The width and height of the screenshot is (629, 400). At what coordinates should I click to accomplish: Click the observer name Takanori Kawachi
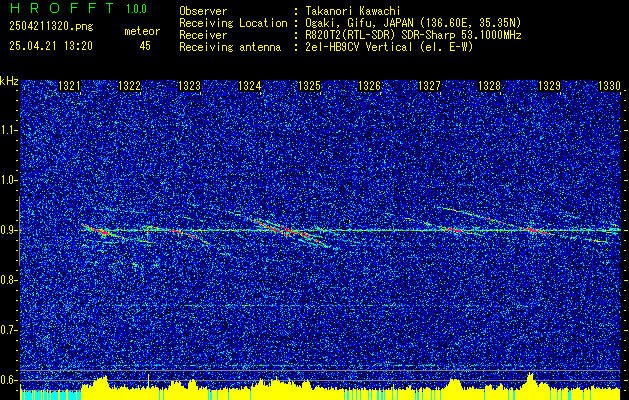click(353, 11)
